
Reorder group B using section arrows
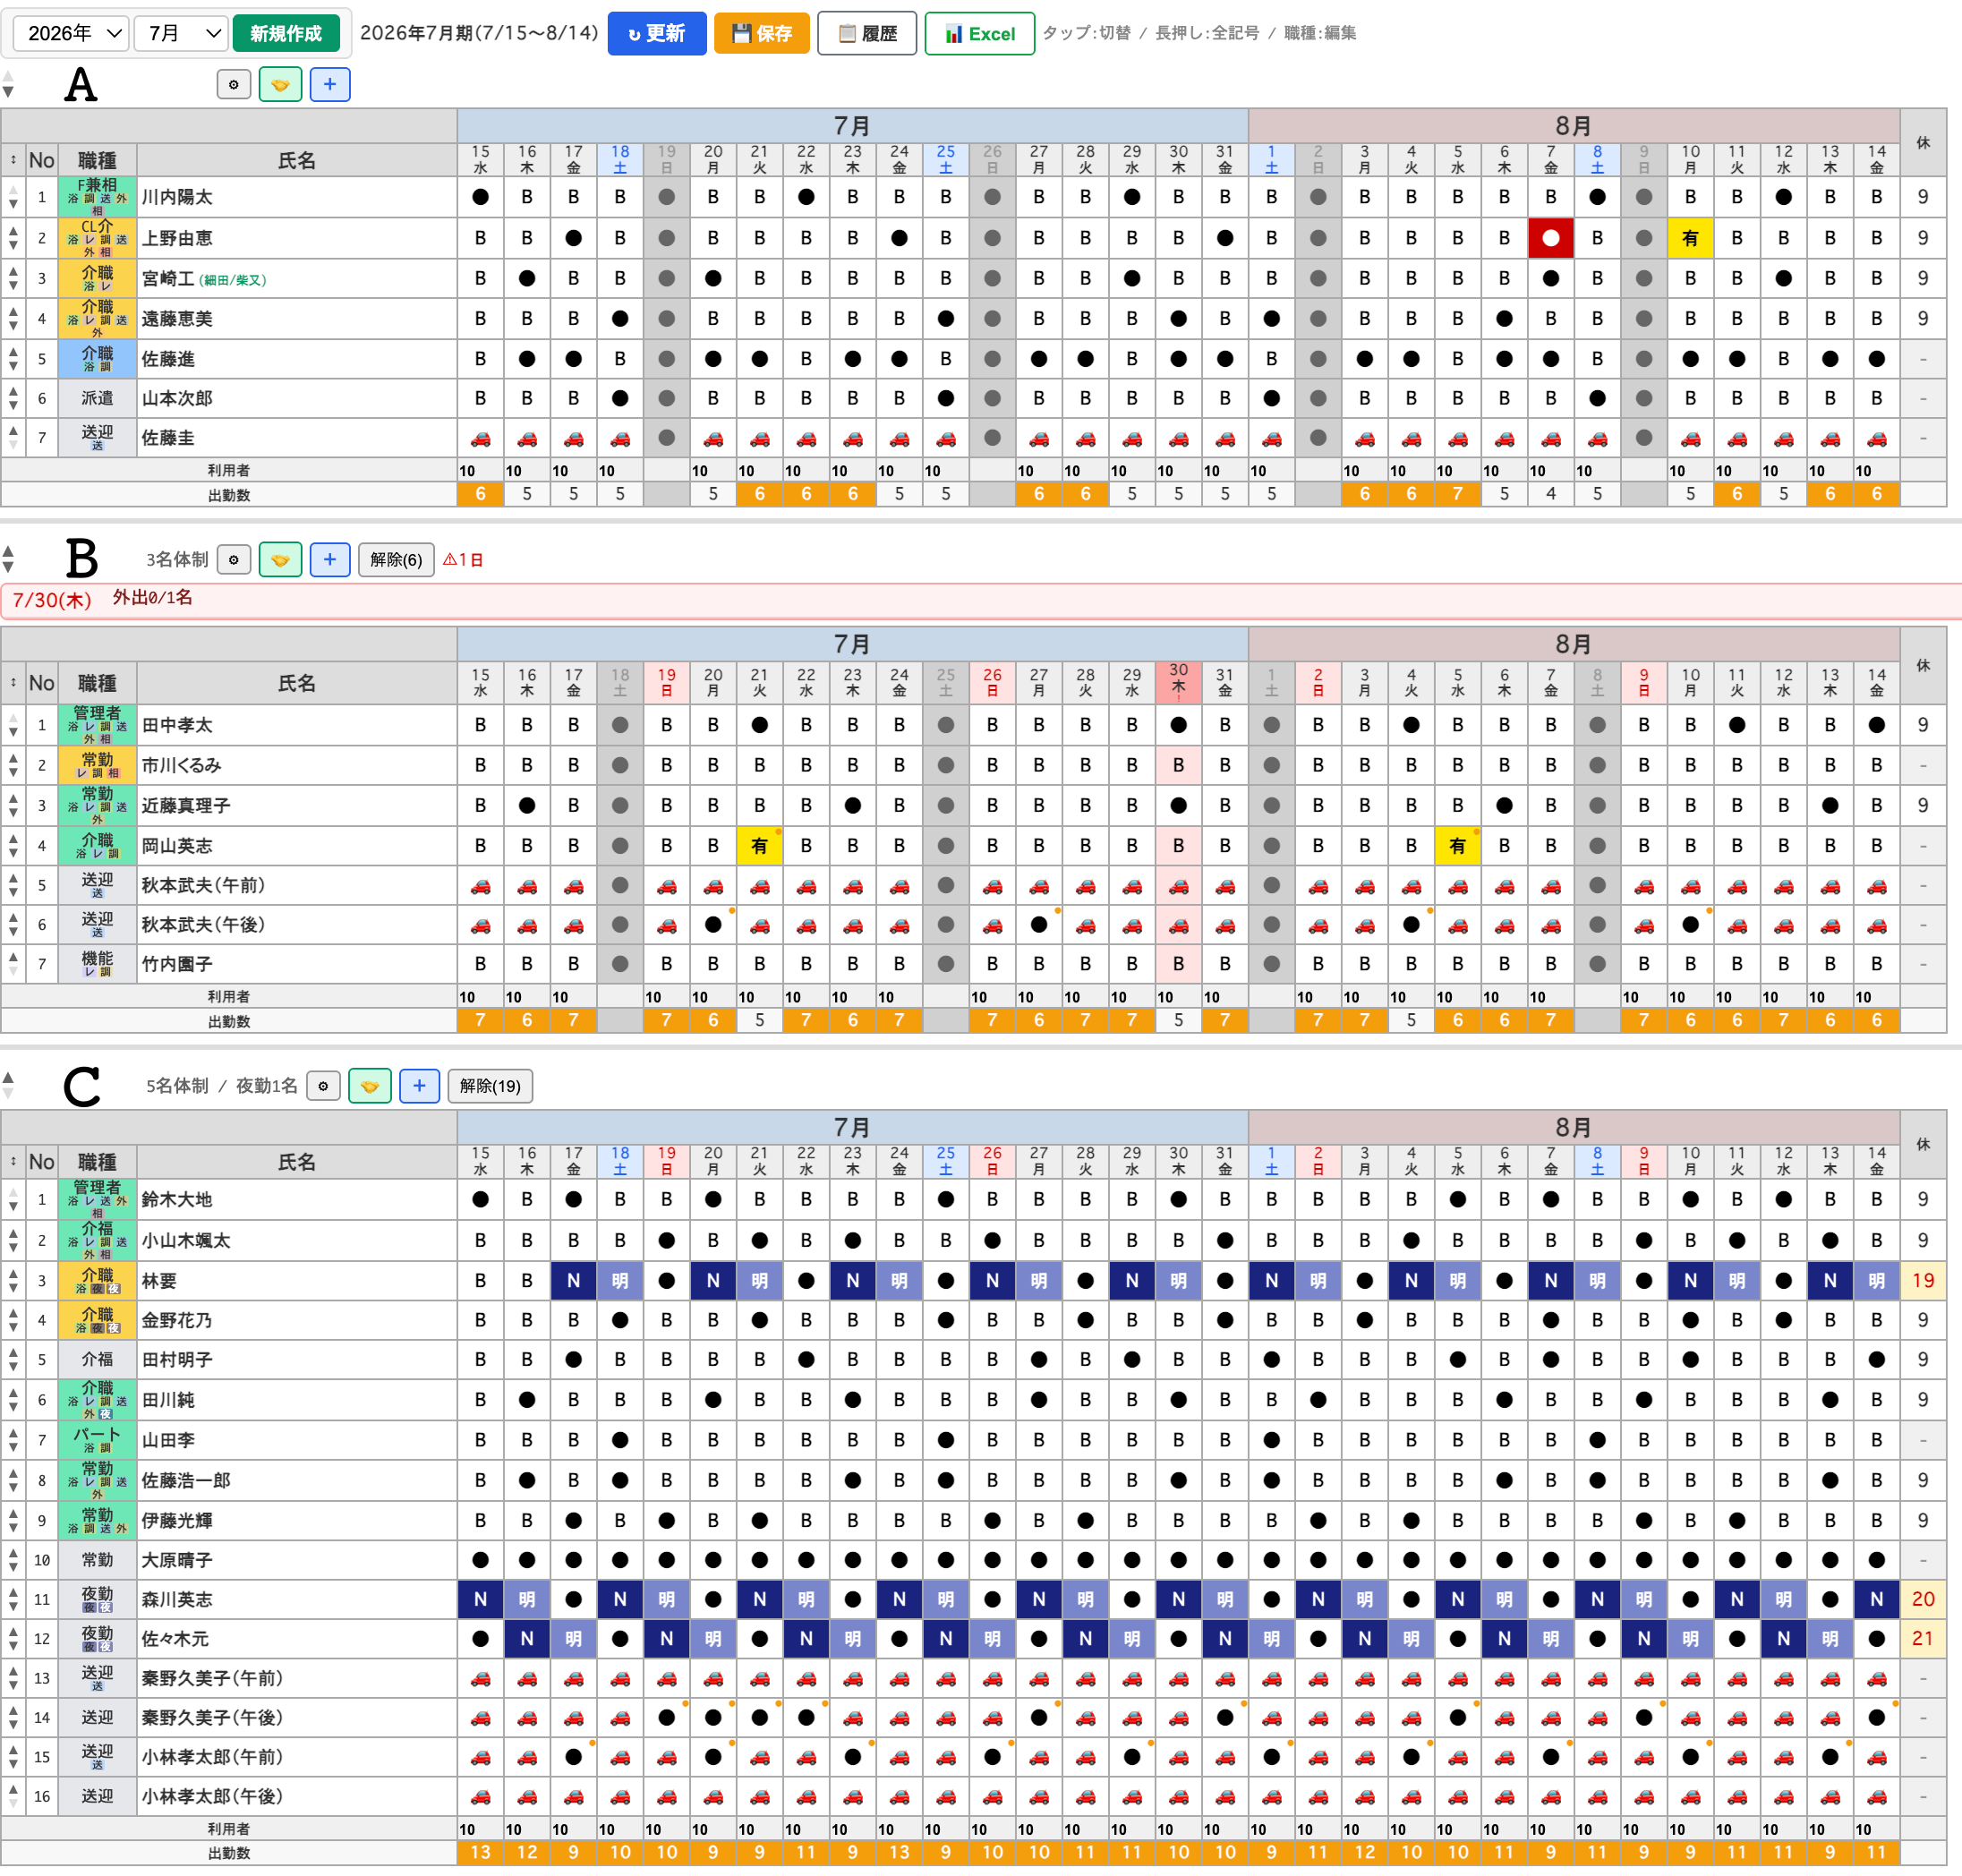point(8,560)
